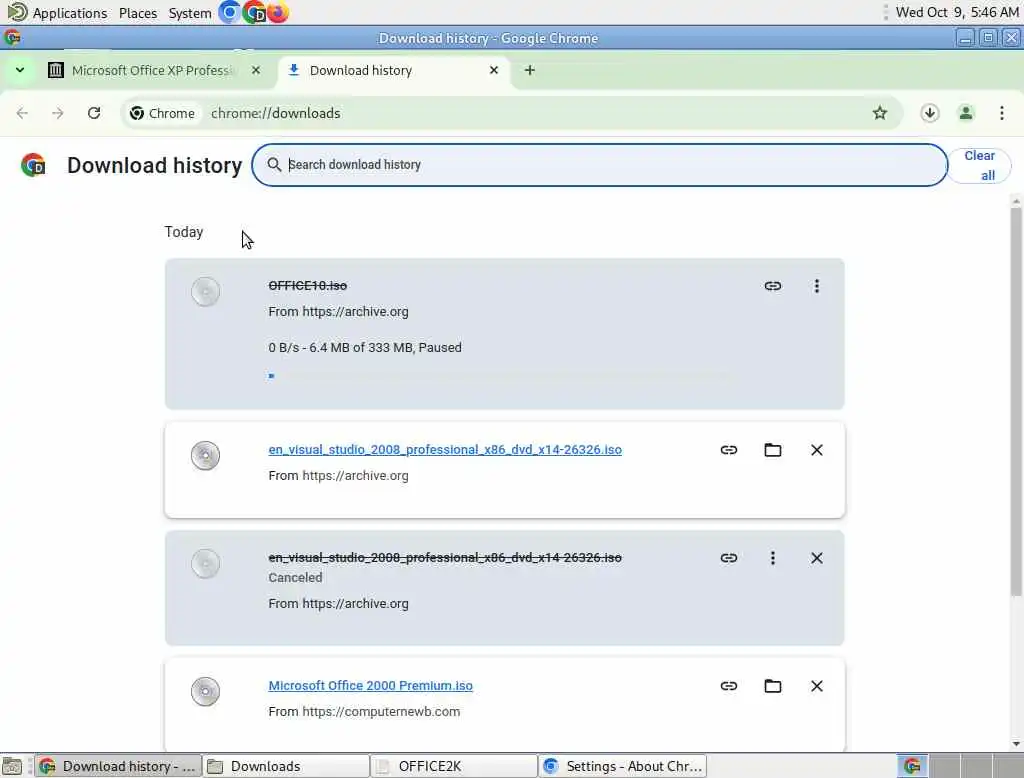Click Microsoft Office 2000 Premium disc file icon
The height and width of the screenshot is (778, 1024).
(x=205, y=691)
